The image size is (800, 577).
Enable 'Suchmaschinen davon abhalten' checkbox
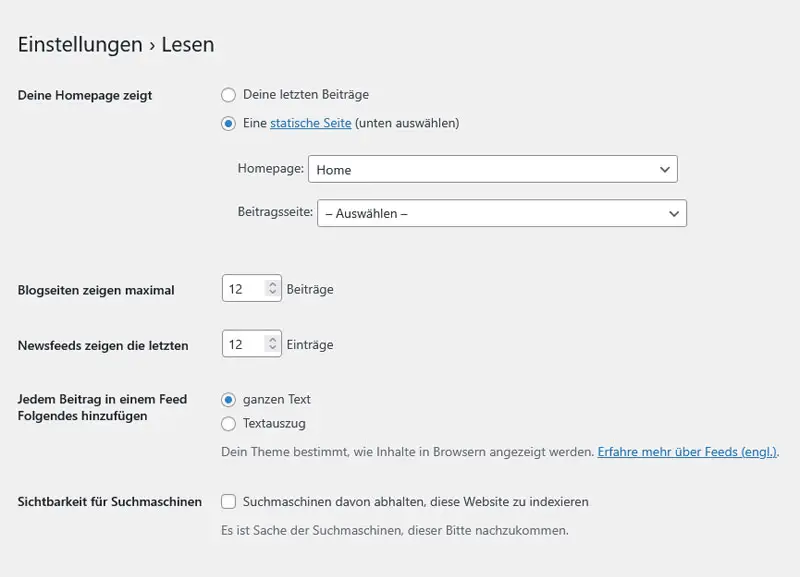[x=228, y=502]
